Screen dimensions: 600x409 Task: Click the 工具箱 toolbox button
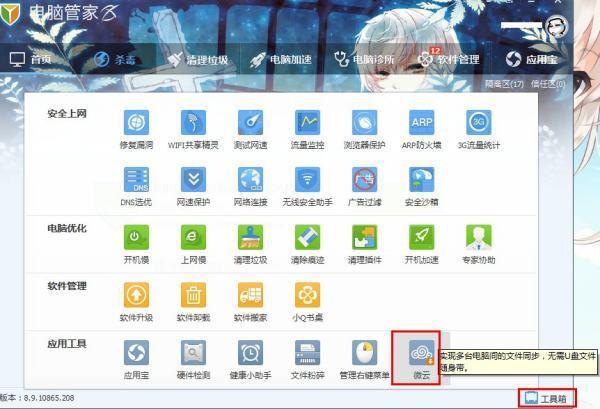(547, 399)
